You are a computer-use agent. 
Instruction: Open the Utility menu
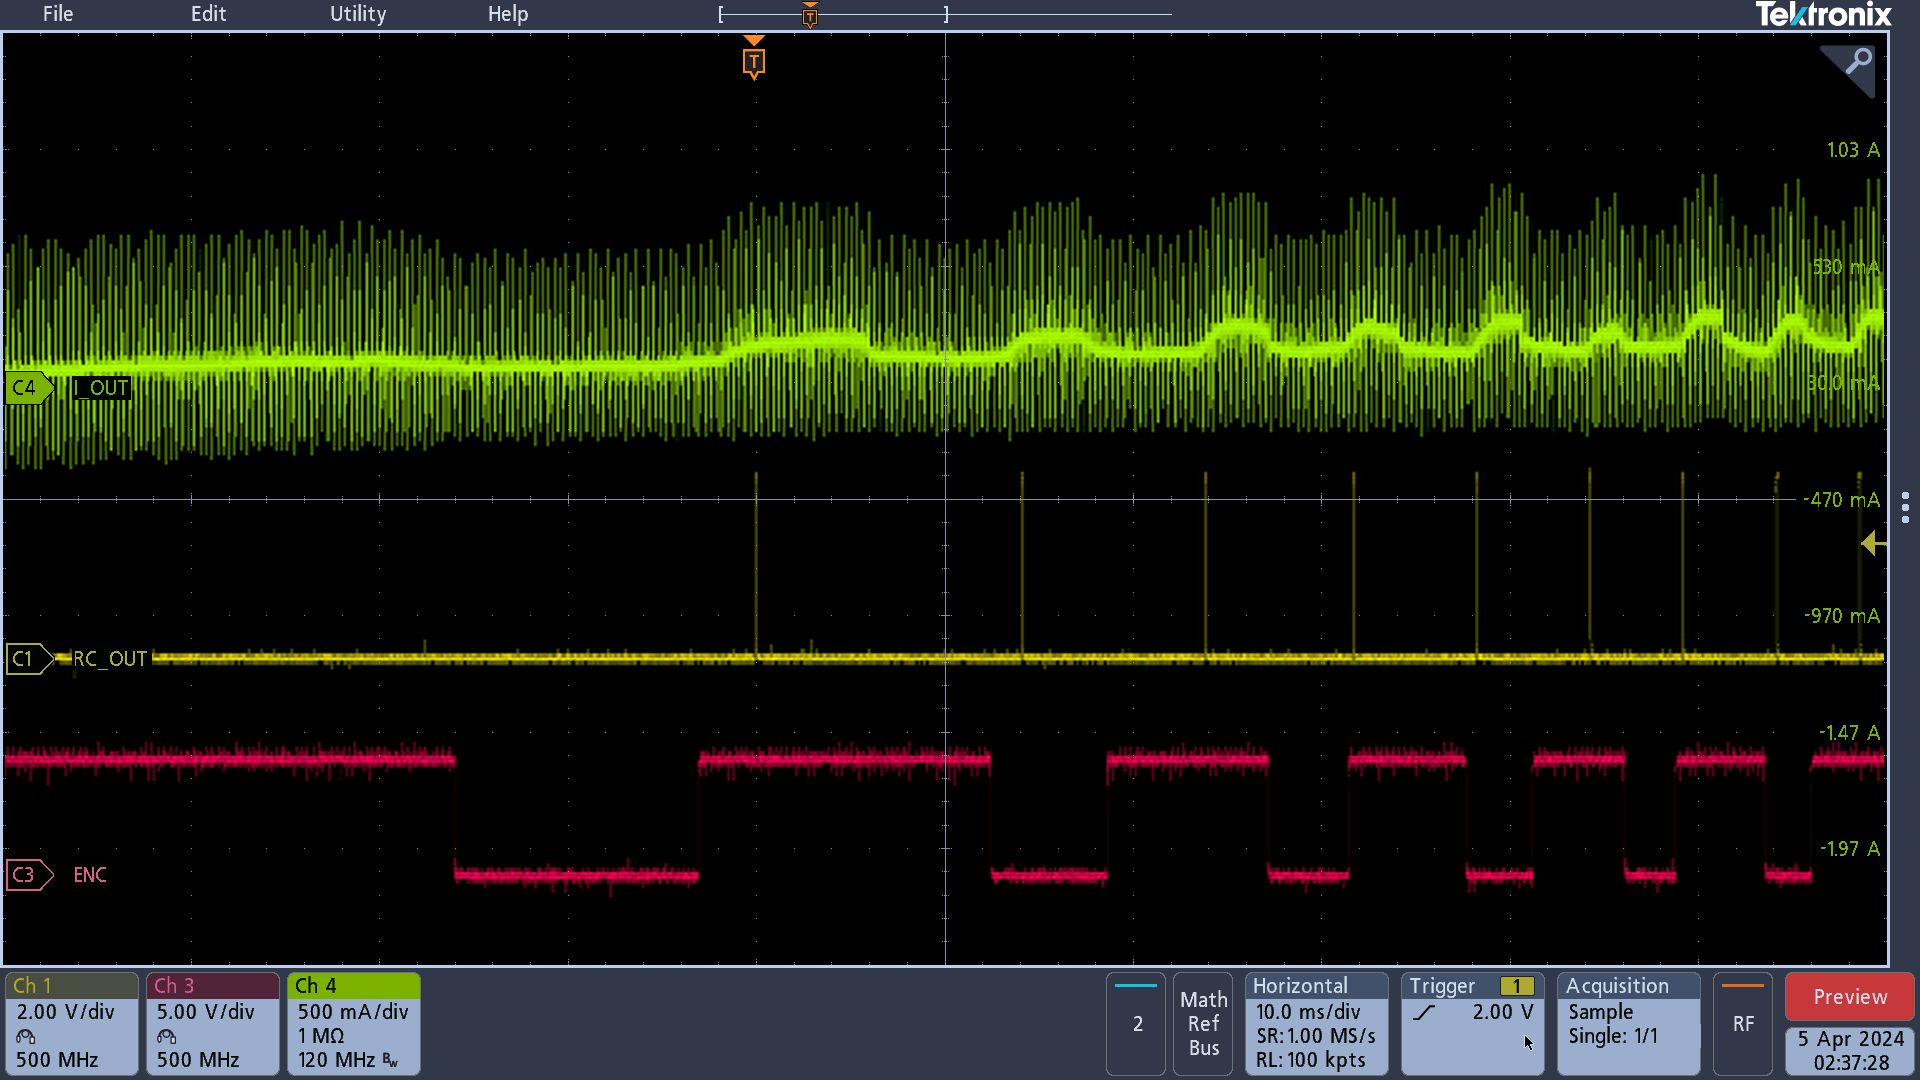358,14
